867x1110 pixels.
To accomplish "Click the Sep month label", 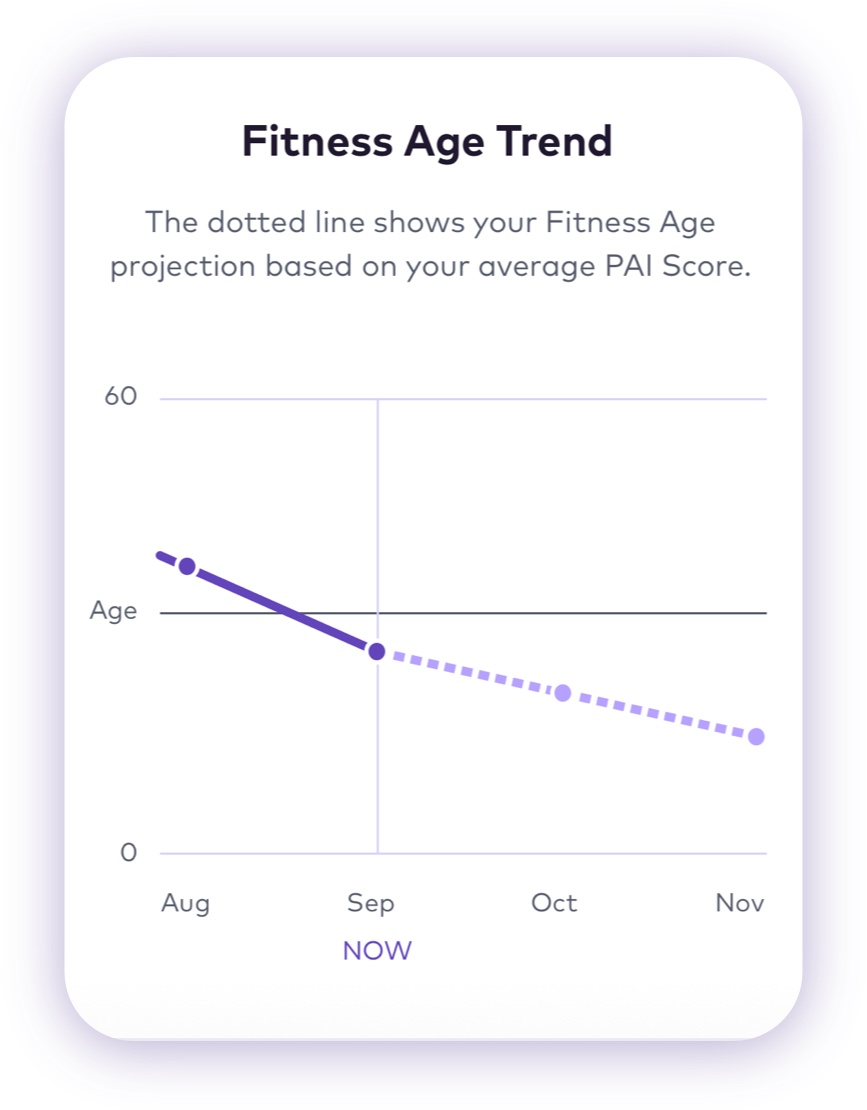I will tap(371, 903).
